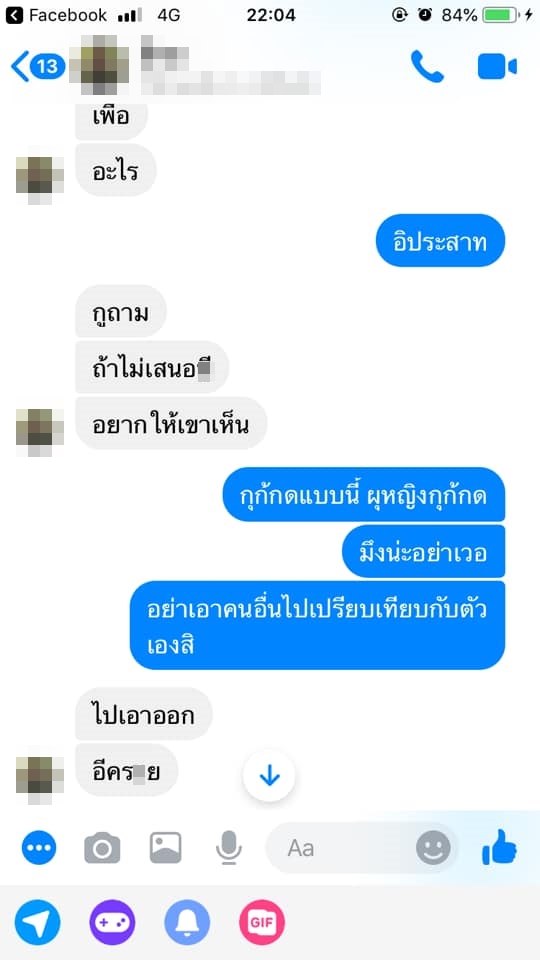Tap the blue message bubble อิประสาท
540x960 pixels.
click(440, 241)
